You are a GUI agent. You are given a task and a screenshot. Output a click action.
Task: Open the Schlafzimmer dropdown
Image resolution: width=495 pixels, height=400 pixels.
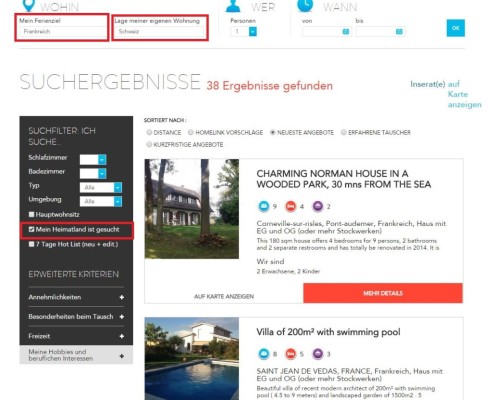pyautogui.click(x=93, y=159)
